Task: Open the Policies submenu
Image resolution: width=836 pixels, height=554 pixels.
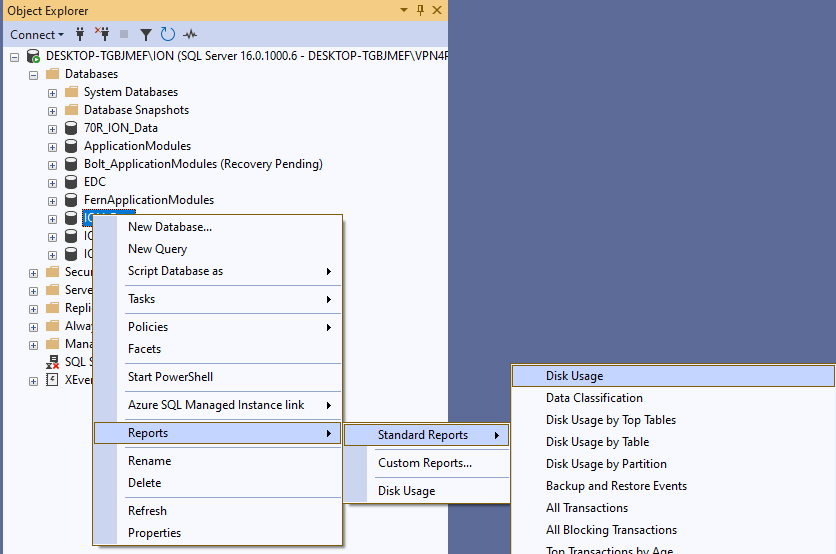Action: tap(218, 327)
